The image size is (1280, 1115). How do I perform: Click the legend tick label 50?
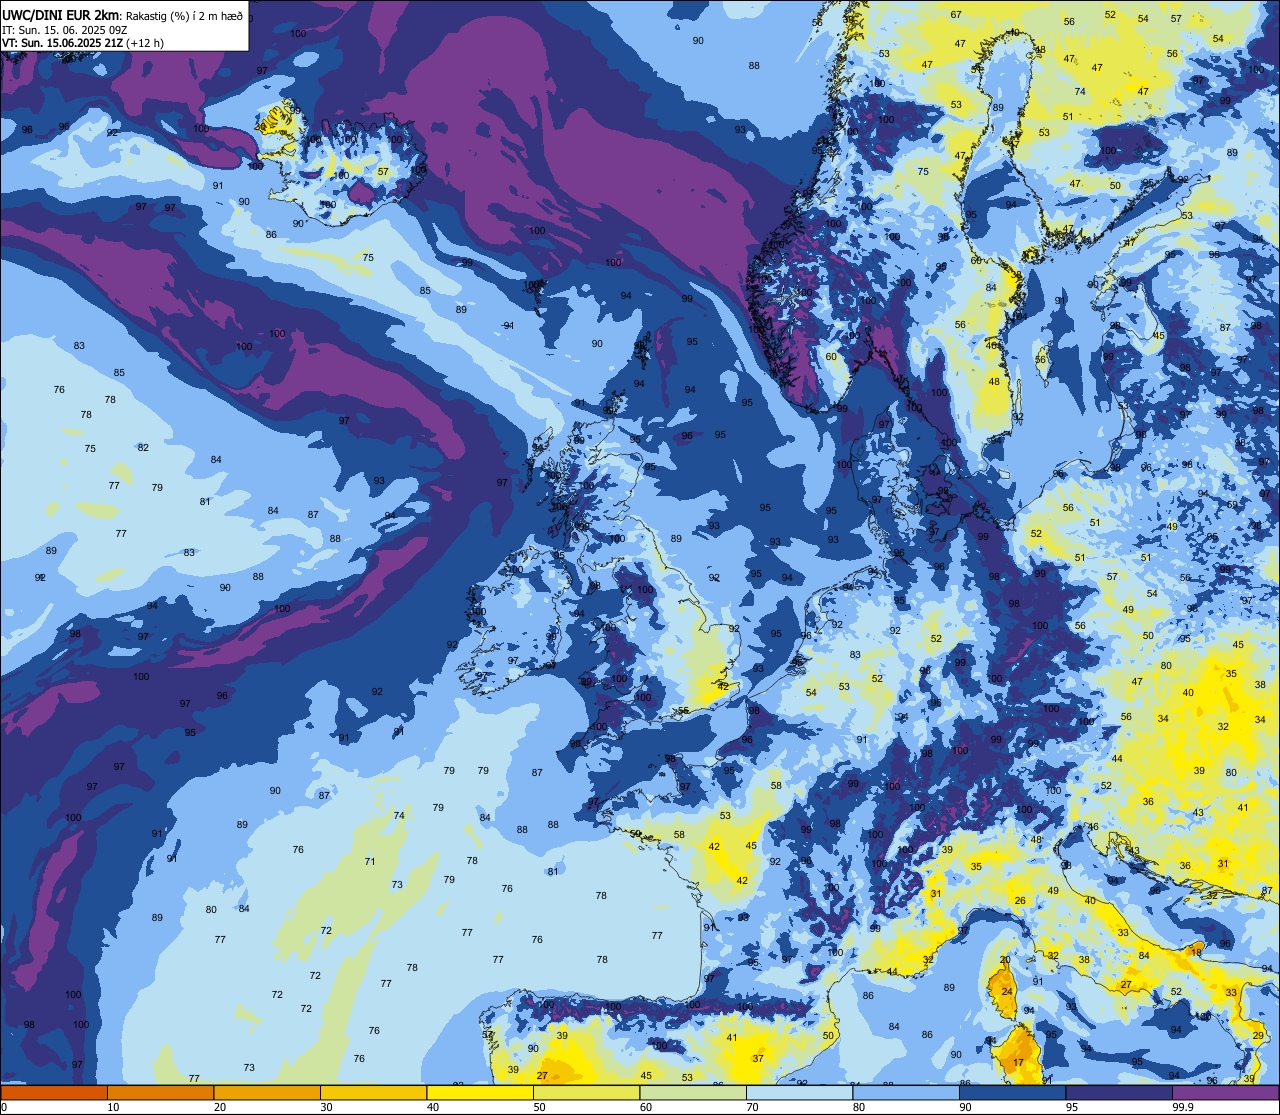coord(539,1107)
